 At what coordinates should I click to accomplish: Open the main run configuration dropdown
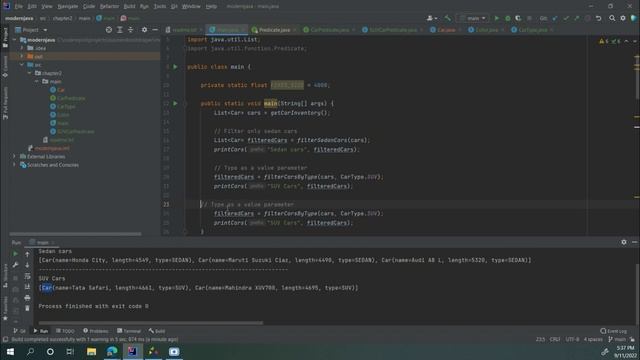pyautogui.click(x=472, y=18)
